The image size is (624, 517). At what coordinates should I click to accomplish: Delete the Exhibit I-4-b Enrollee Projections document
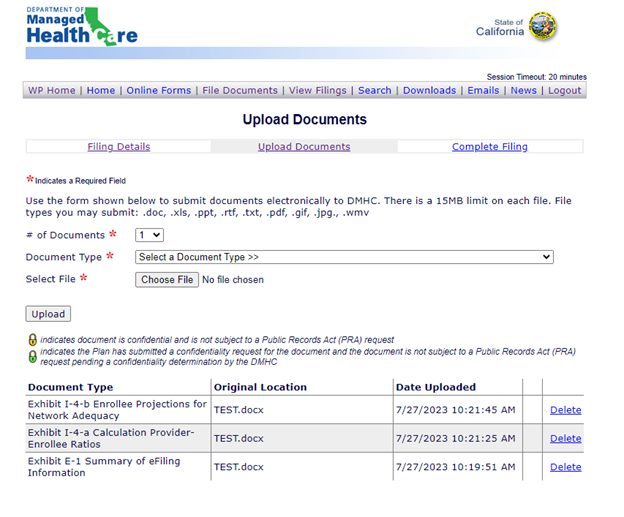(x=565, y=410)
